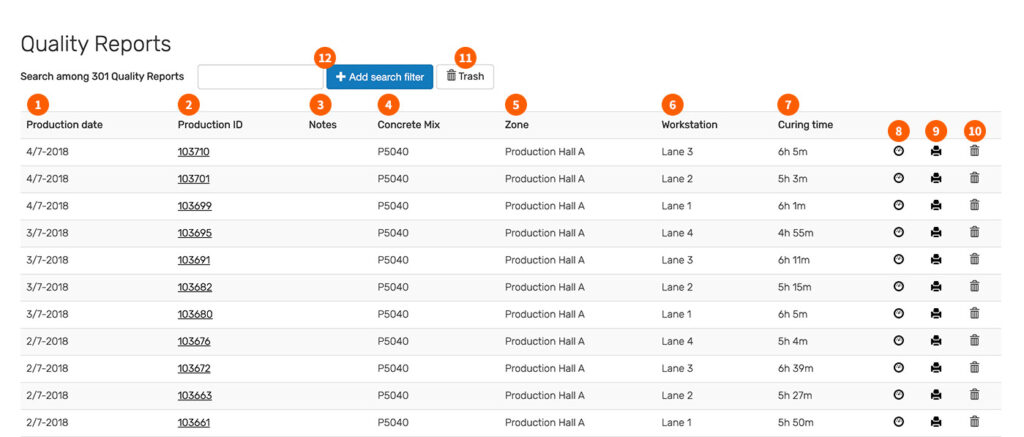Delete report row 103661
The width and height of the screenshot is (1024, 437).
pos(974,422)
